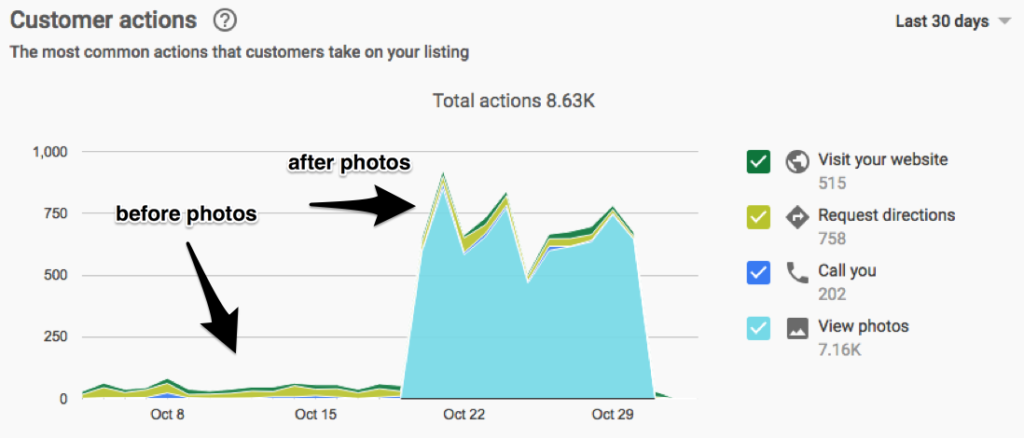Click the Call you legend label
Viewport: 1024px width, 438px height.
click(846, 270)
